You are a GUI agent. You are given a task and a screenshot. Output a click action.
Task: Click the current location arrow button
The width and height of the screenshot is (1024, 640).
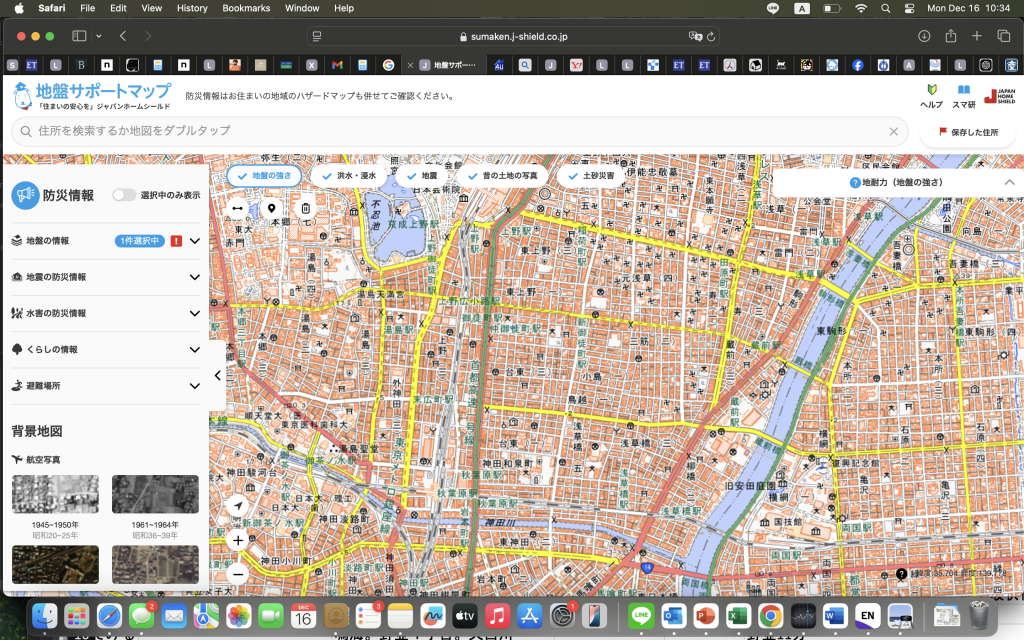pyautogui.click(x=238, y=506)
